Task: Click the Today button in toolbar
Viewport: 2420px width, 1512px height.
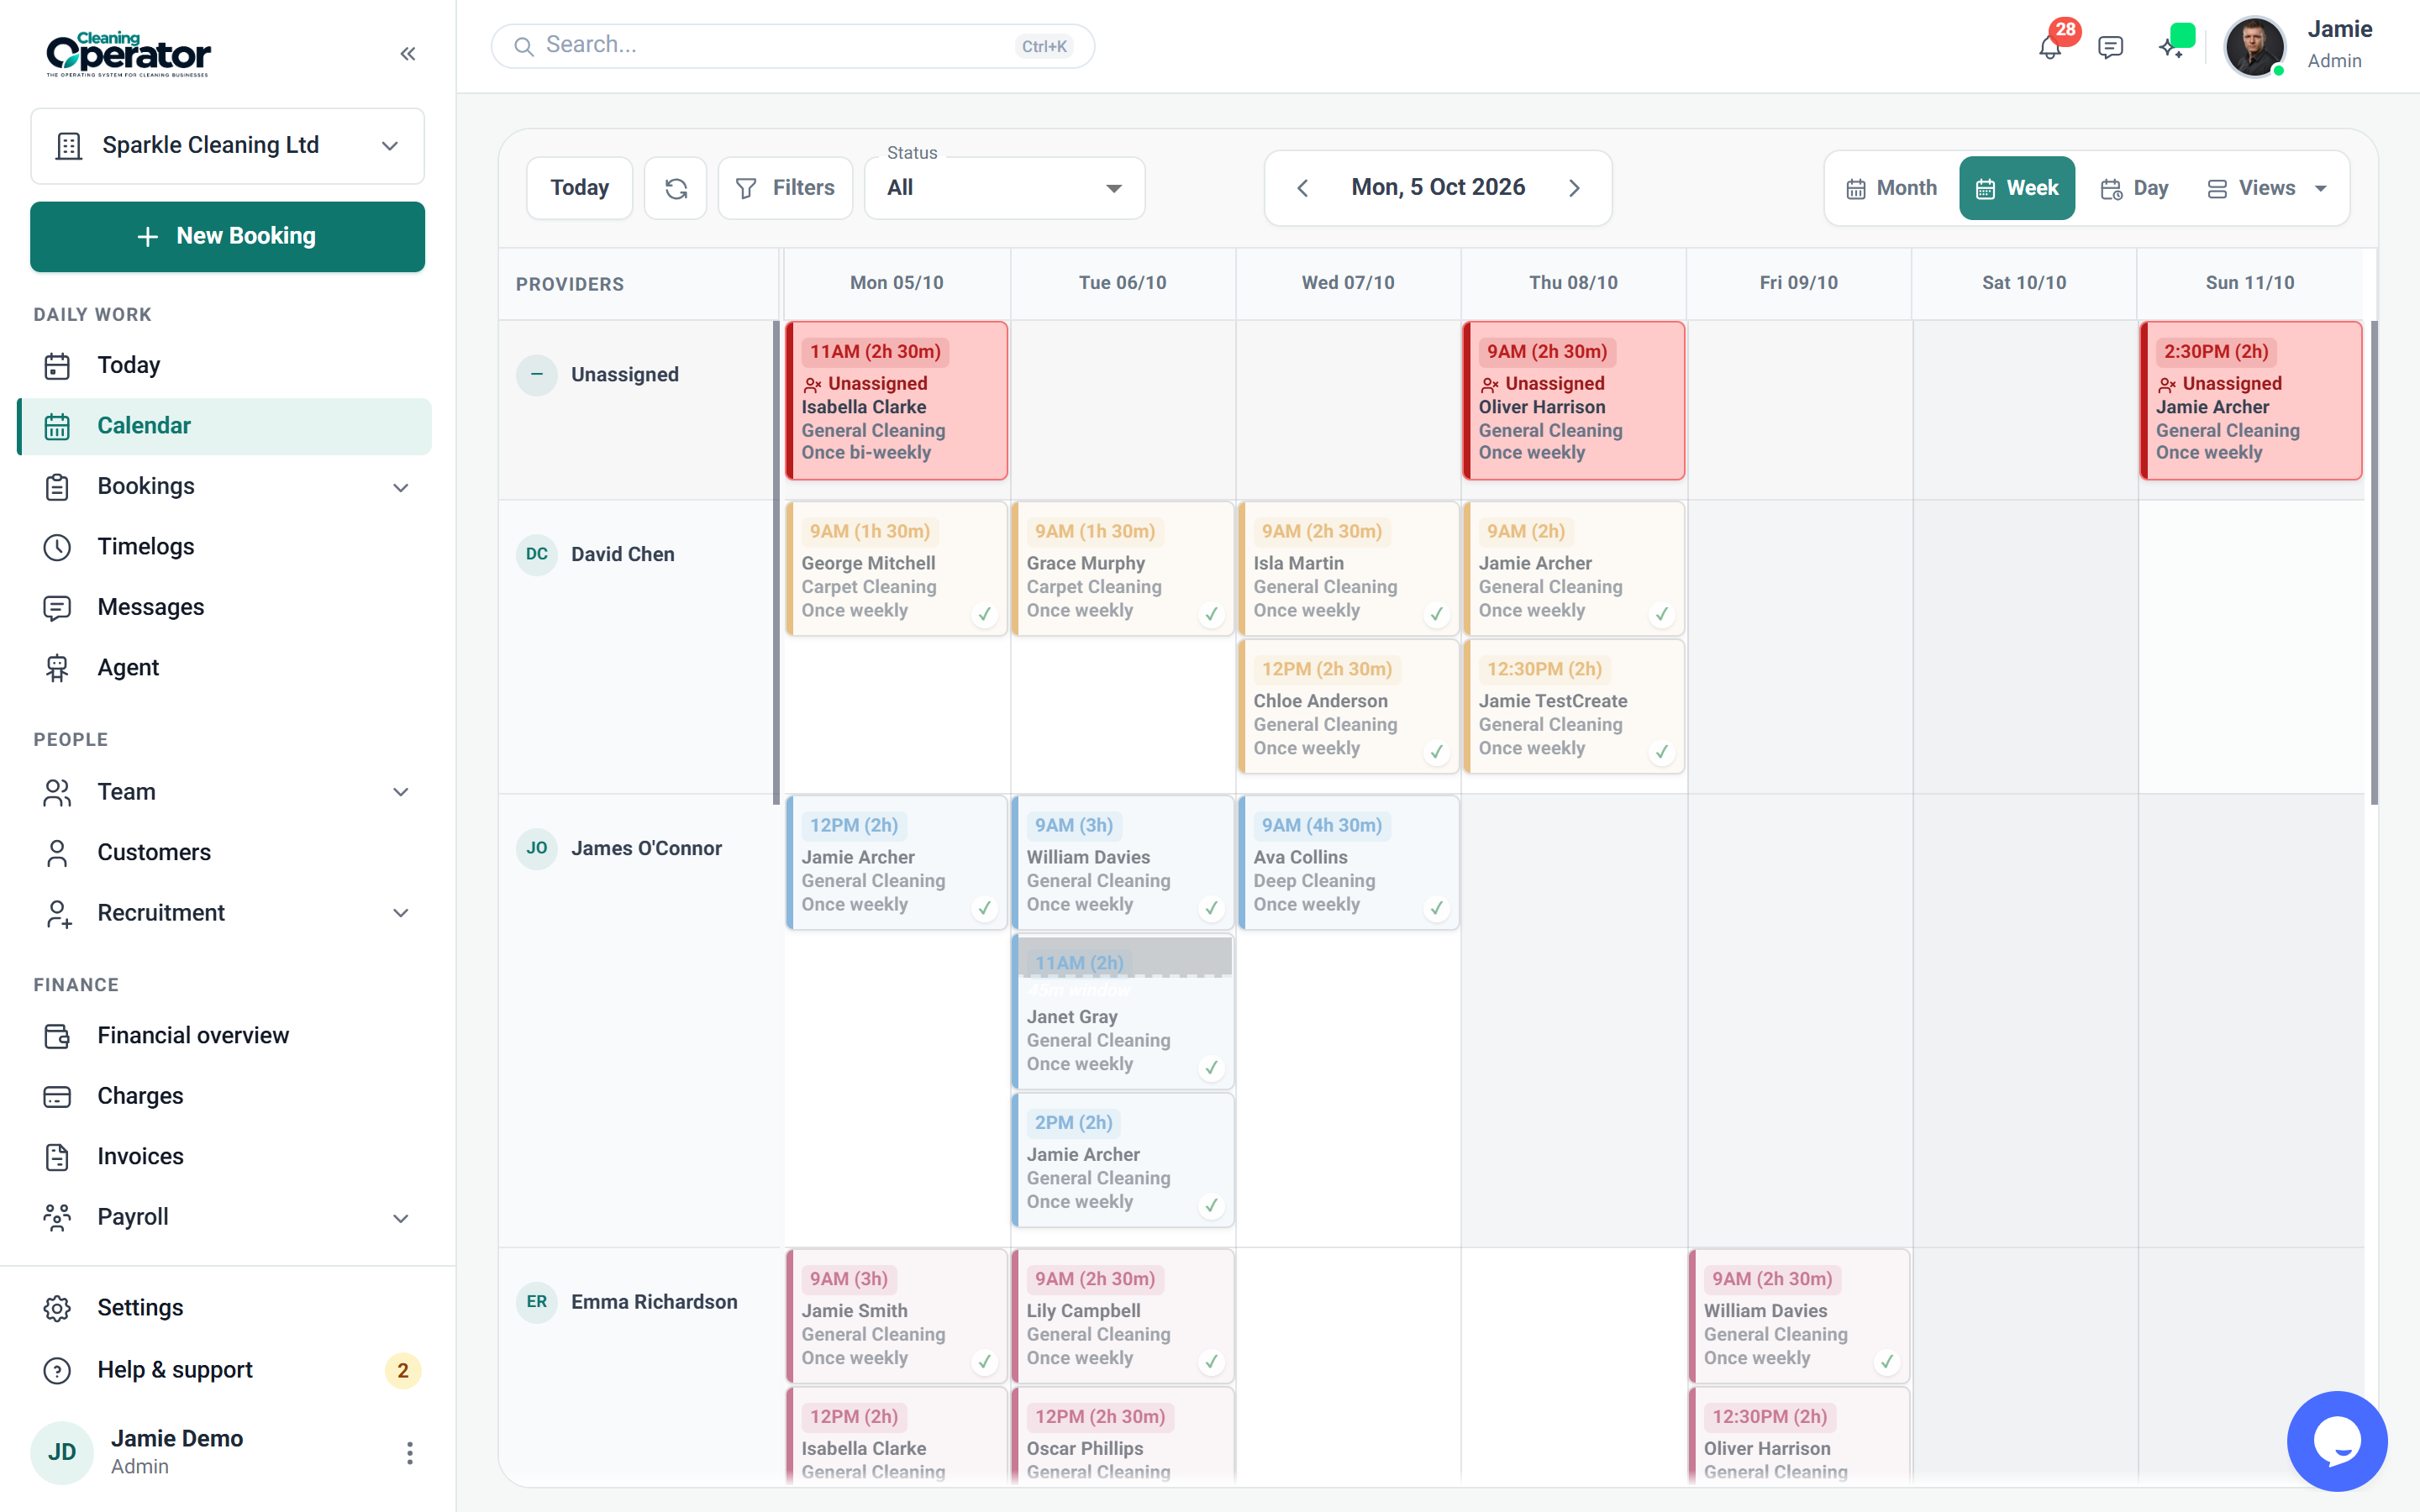Action: [x=580, y=188]
